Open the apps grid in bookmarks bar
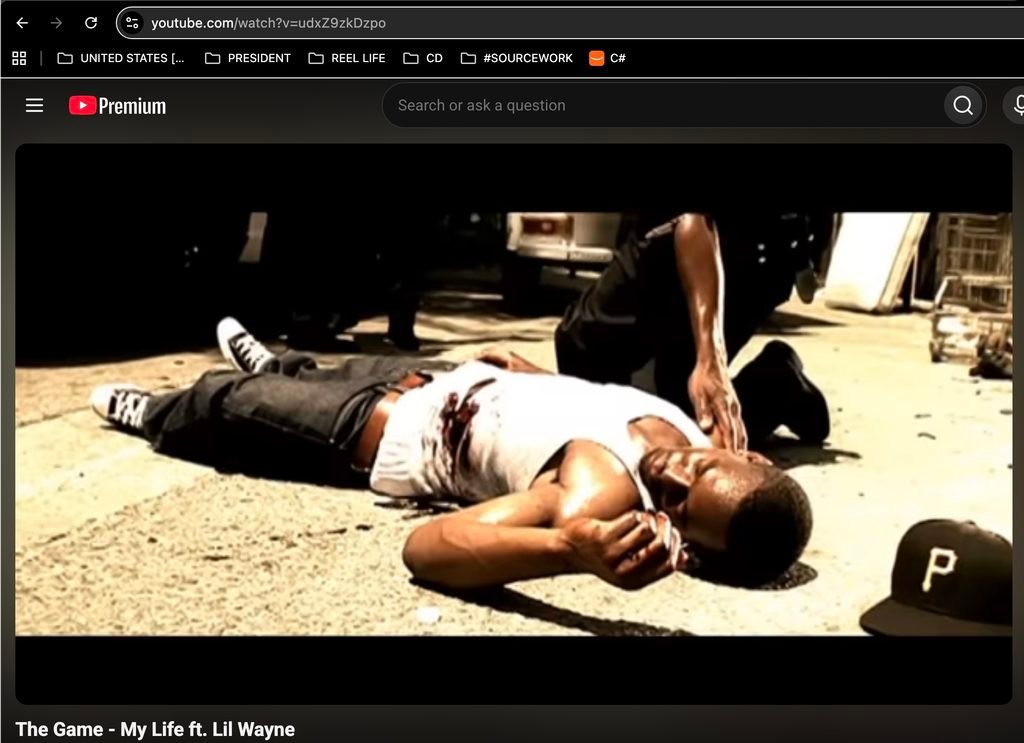 [x=20, y=58]
